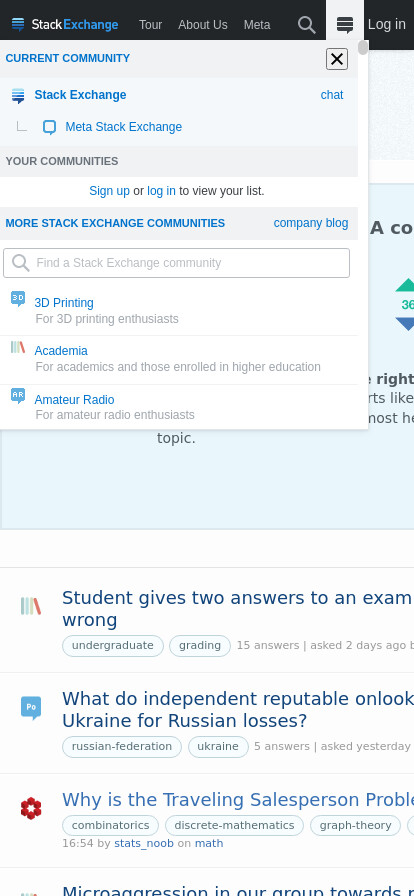414x896 pixels.
Task: Close the communities dropdown panel
Action: [x=337, y=59]
